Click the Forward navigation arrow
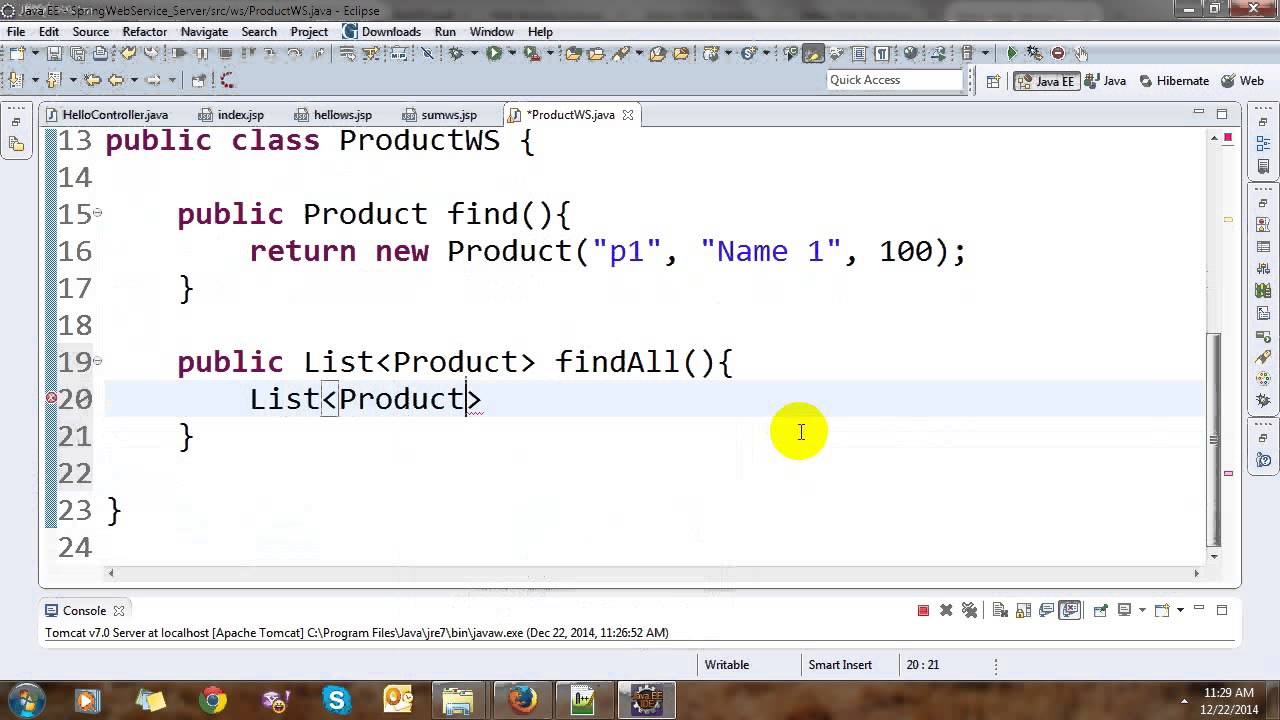The image size is (1280, 720). 153,80
